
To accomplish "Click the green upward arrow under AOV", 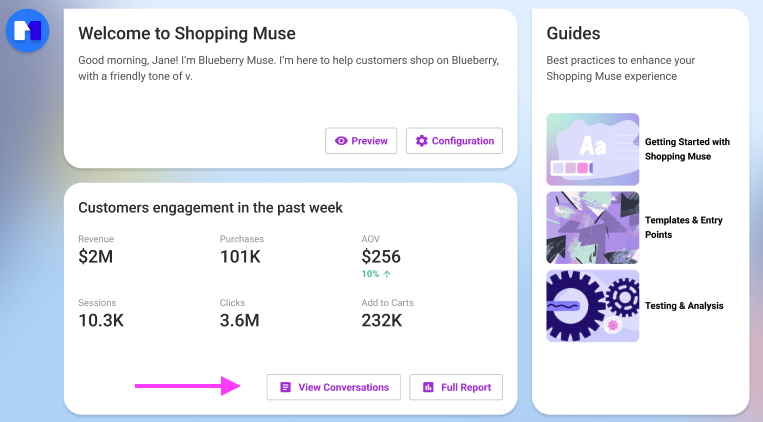I will pyautogui.click(x=387, y=274).
